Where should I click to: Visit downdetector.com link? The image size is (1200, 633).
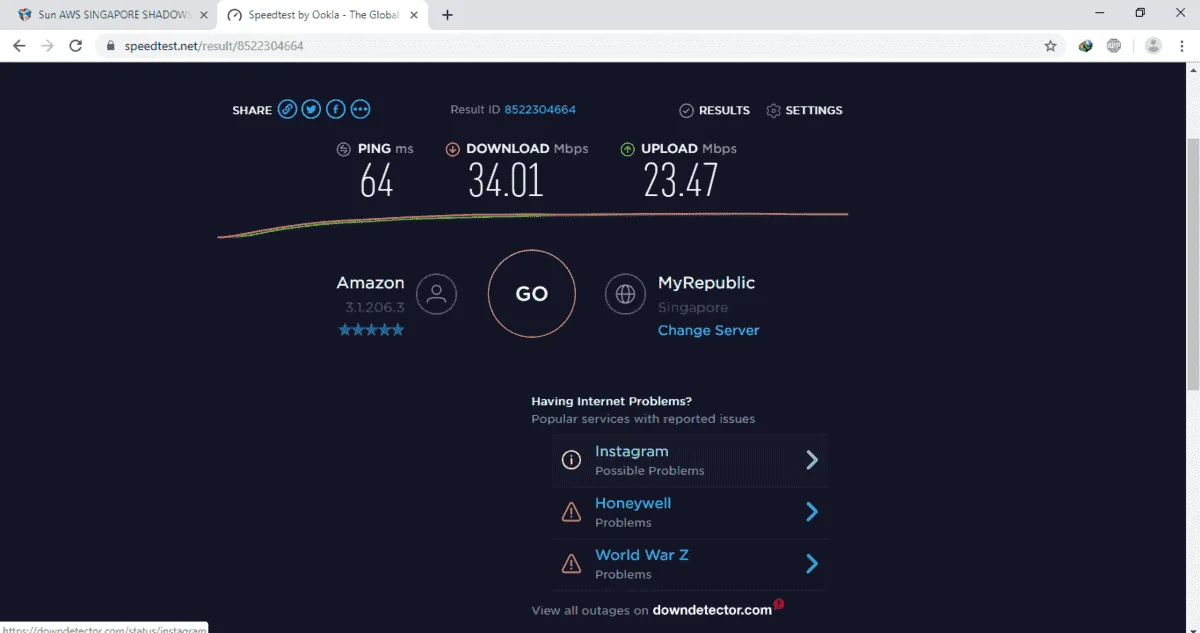[712, 610]
